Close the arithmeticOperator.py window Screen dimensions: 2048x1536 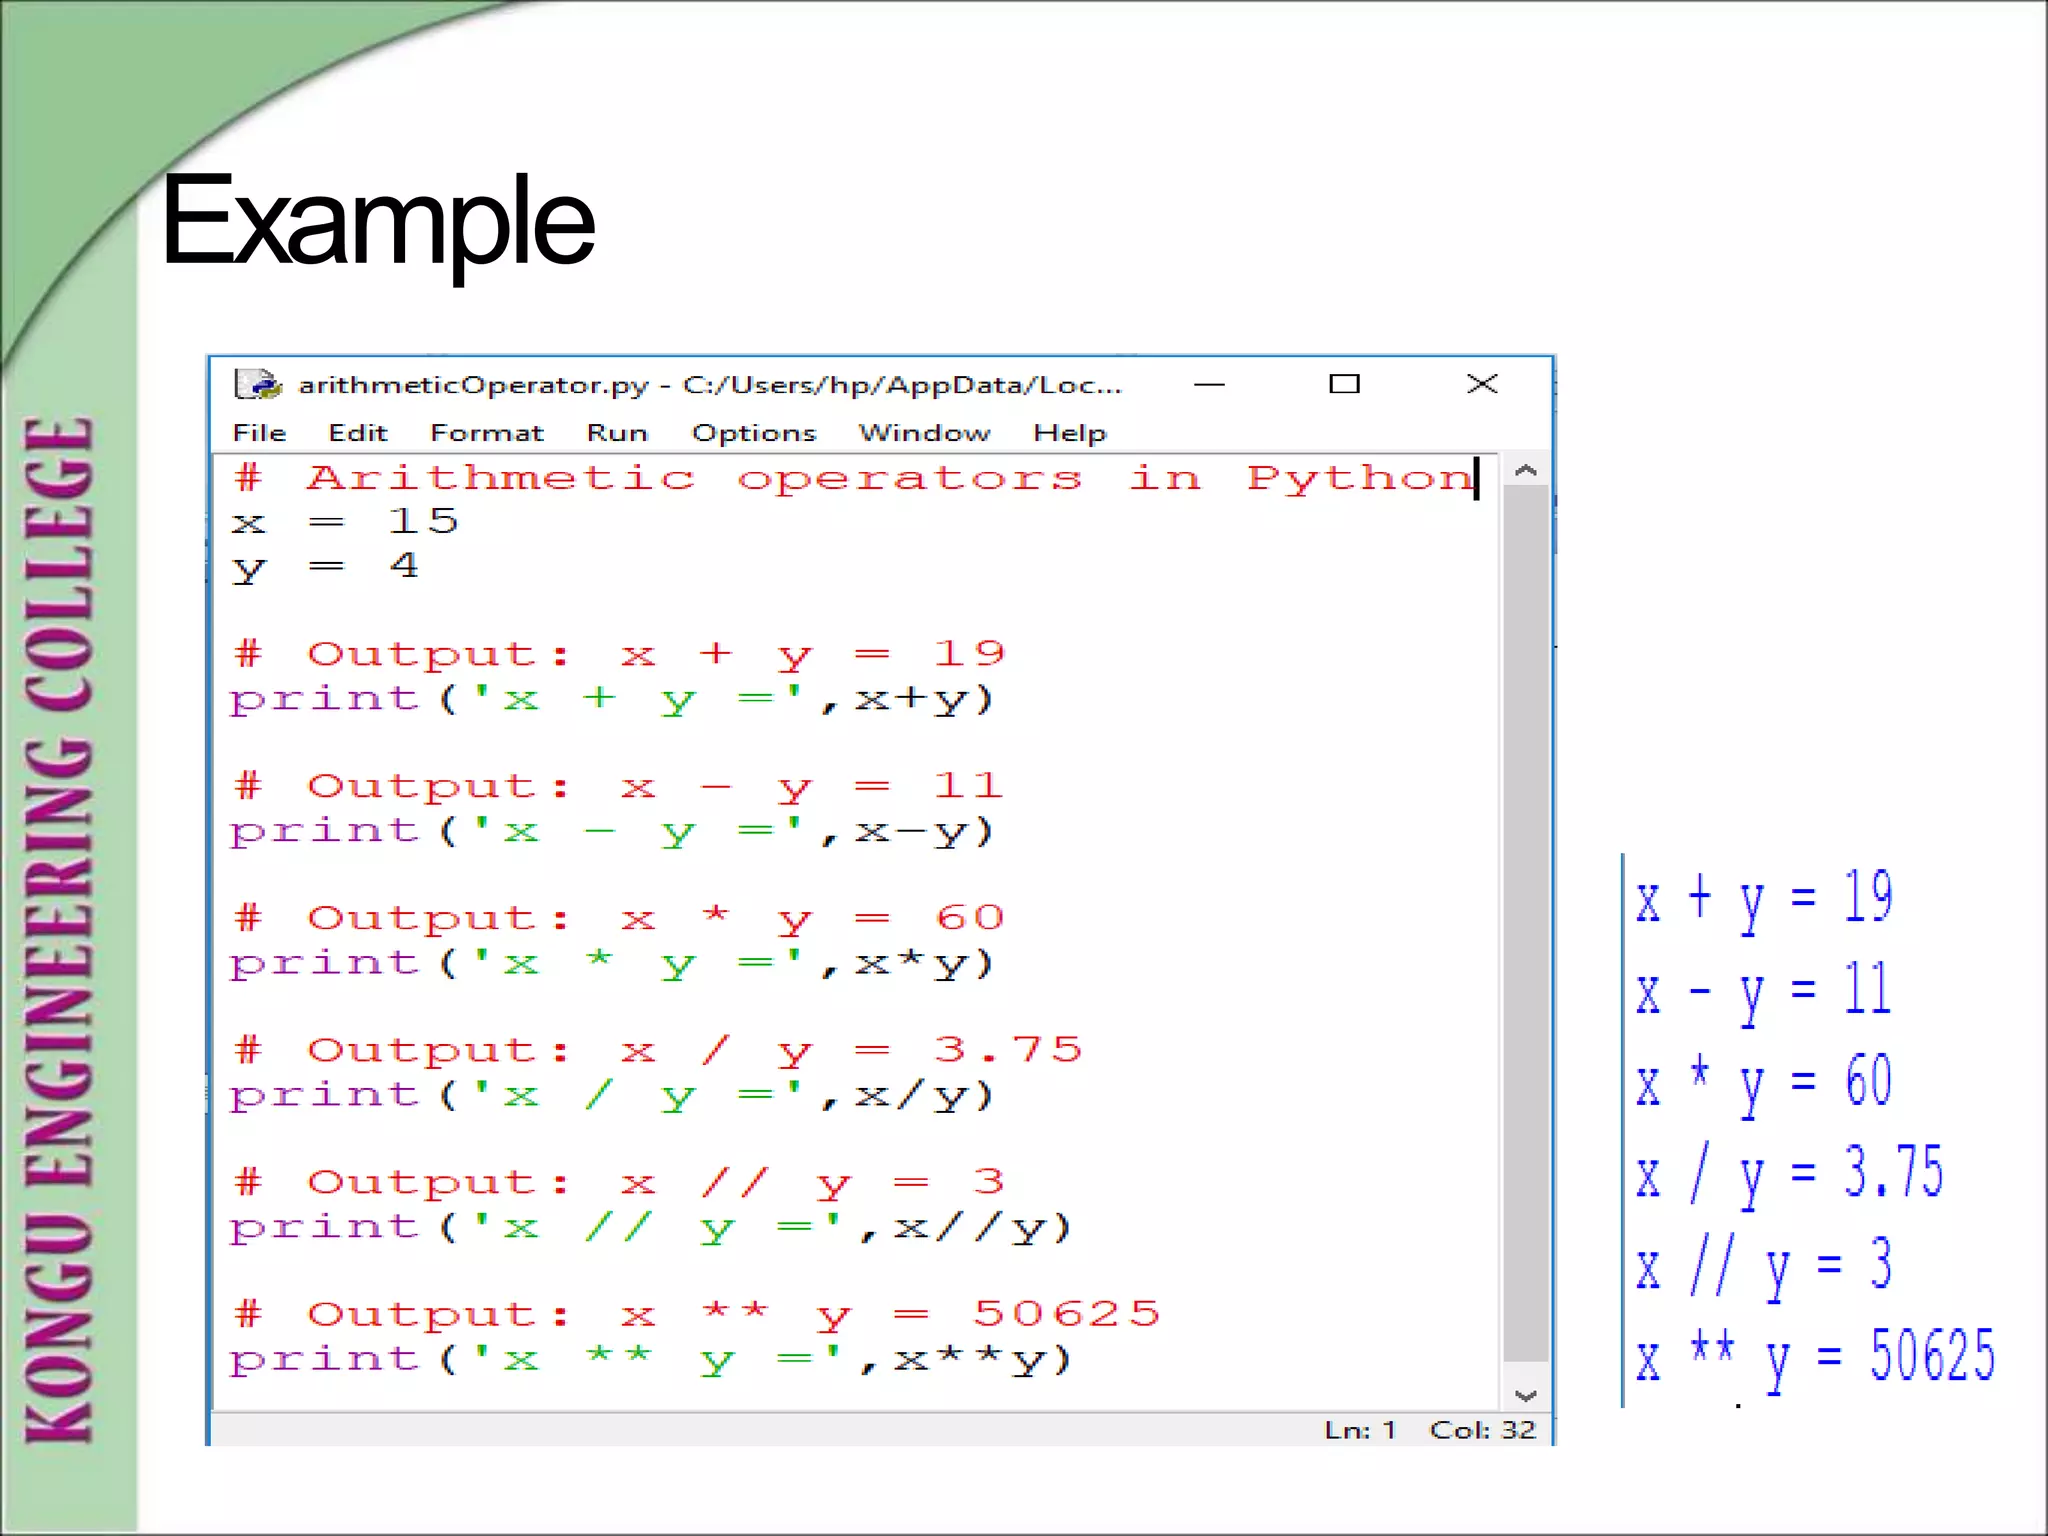pyautogui.click(x=1481, y=384)
